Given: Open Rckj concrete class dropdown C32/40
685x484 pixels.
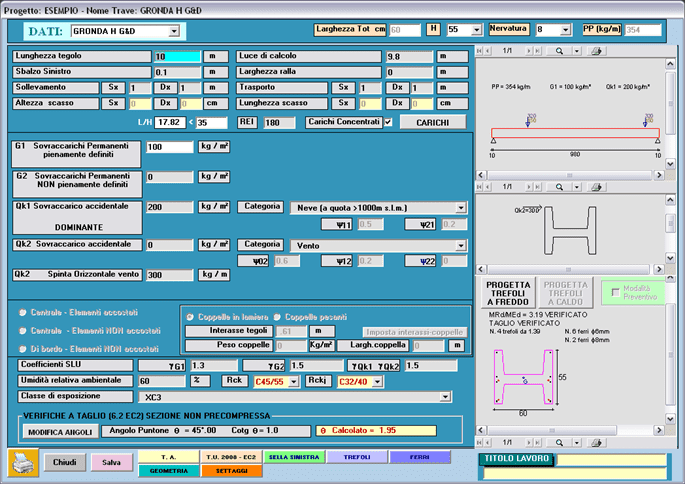Looking at the screenshot, I should click(378, 382).
